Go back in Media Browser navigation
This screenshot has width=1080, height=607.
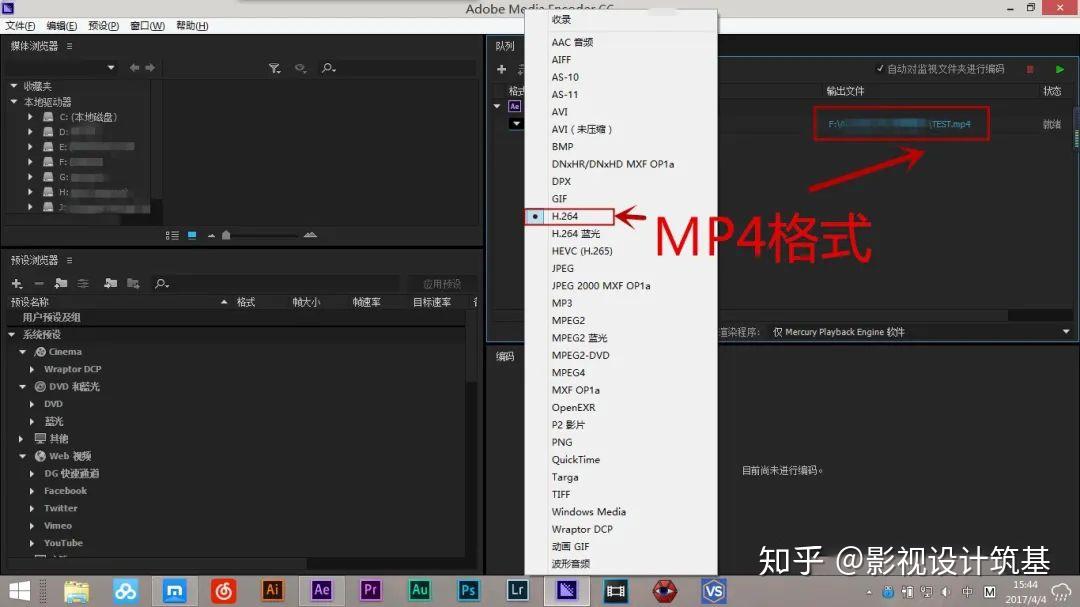pyautogui.click(x=134, y=68)
